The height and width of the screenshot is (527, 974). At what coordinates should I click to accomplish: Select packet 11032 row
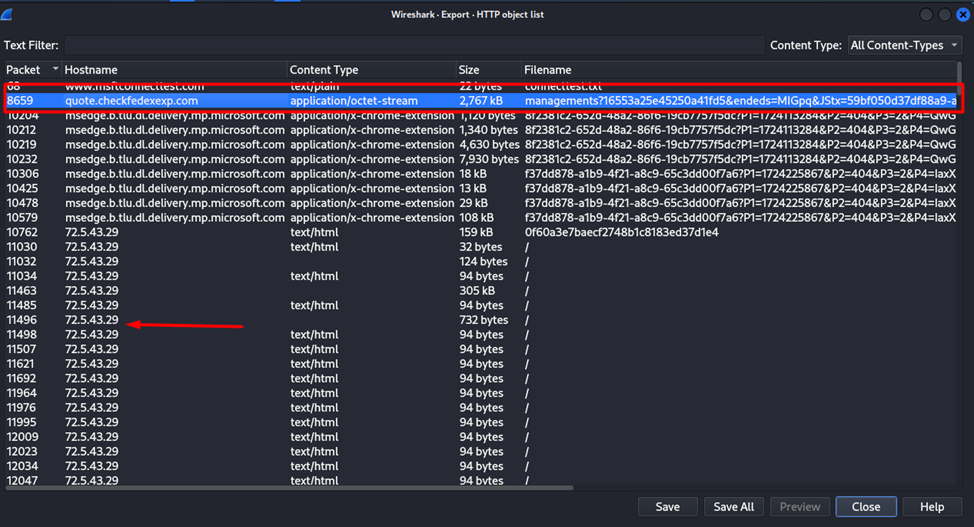point(481,262)
